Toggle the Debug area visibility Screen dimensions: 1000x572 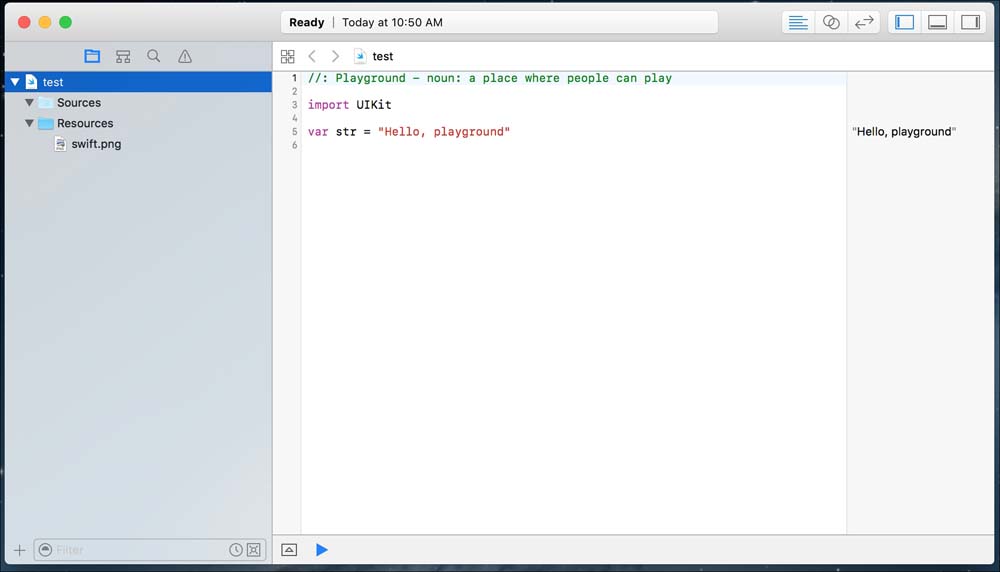pos(937,22)
